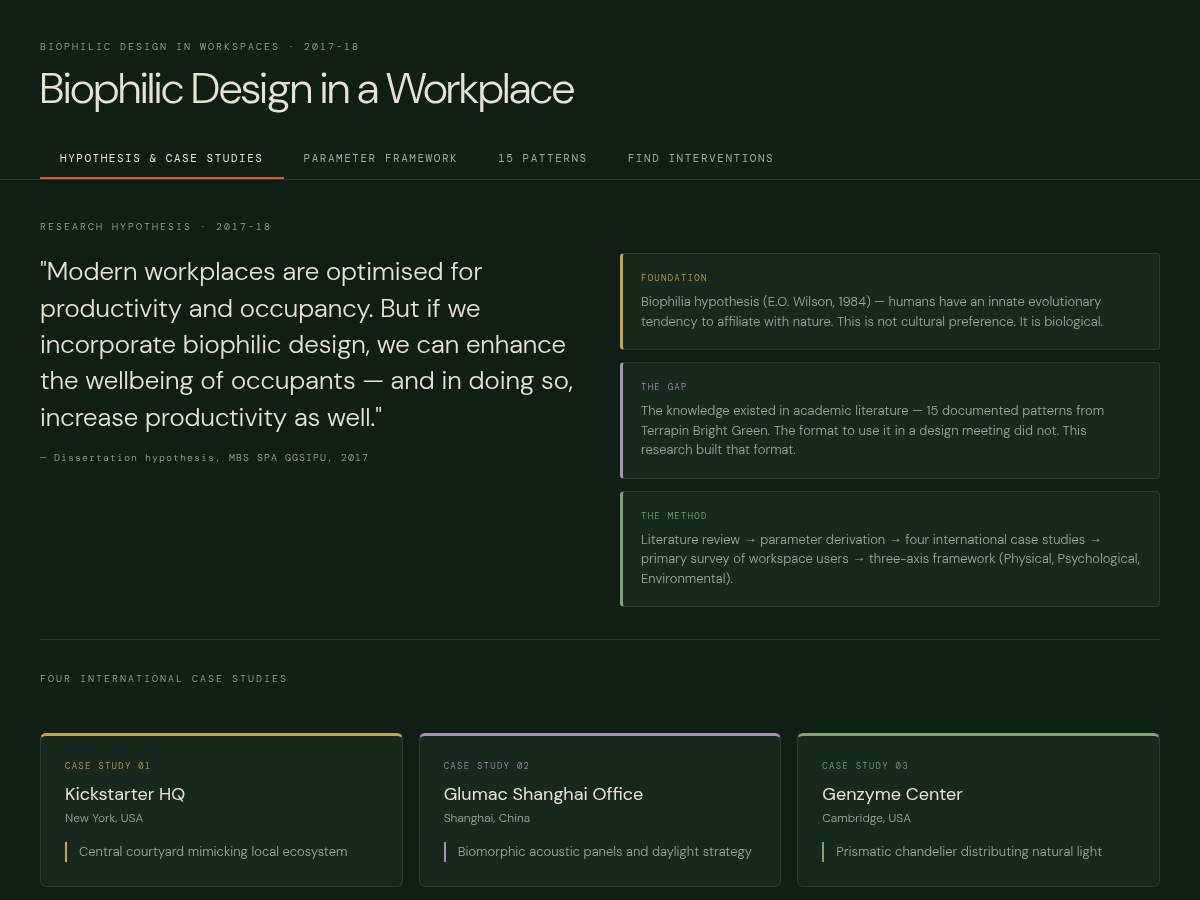Open the Kickstarter HQ case study card

point(221,810)
